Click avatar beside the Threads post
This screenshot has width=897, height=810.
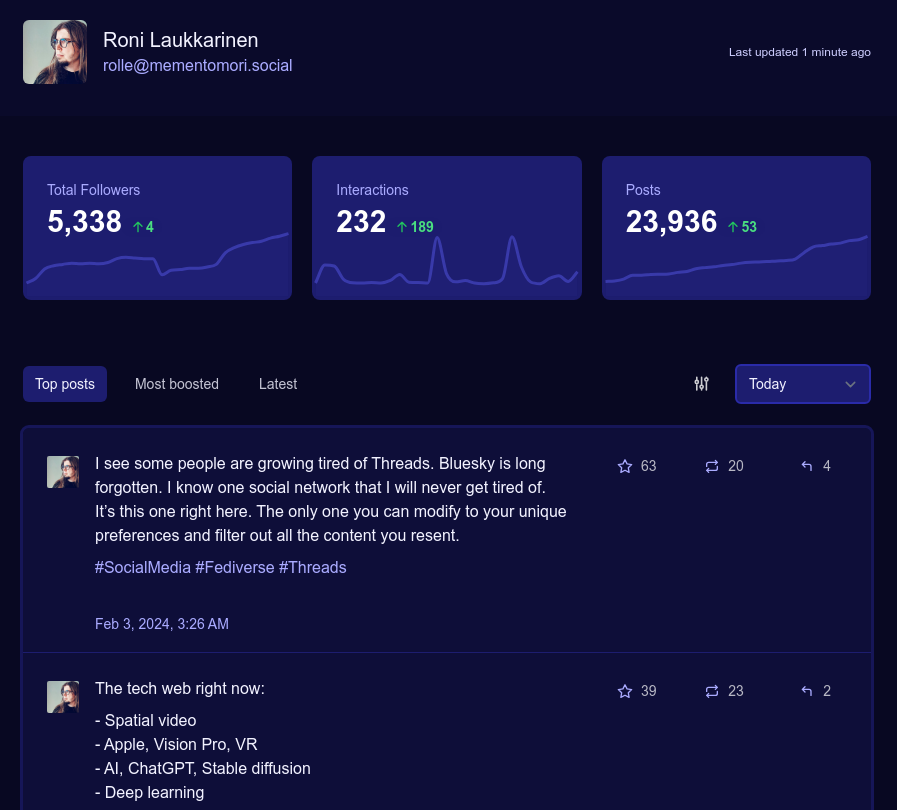coord(63,472)
